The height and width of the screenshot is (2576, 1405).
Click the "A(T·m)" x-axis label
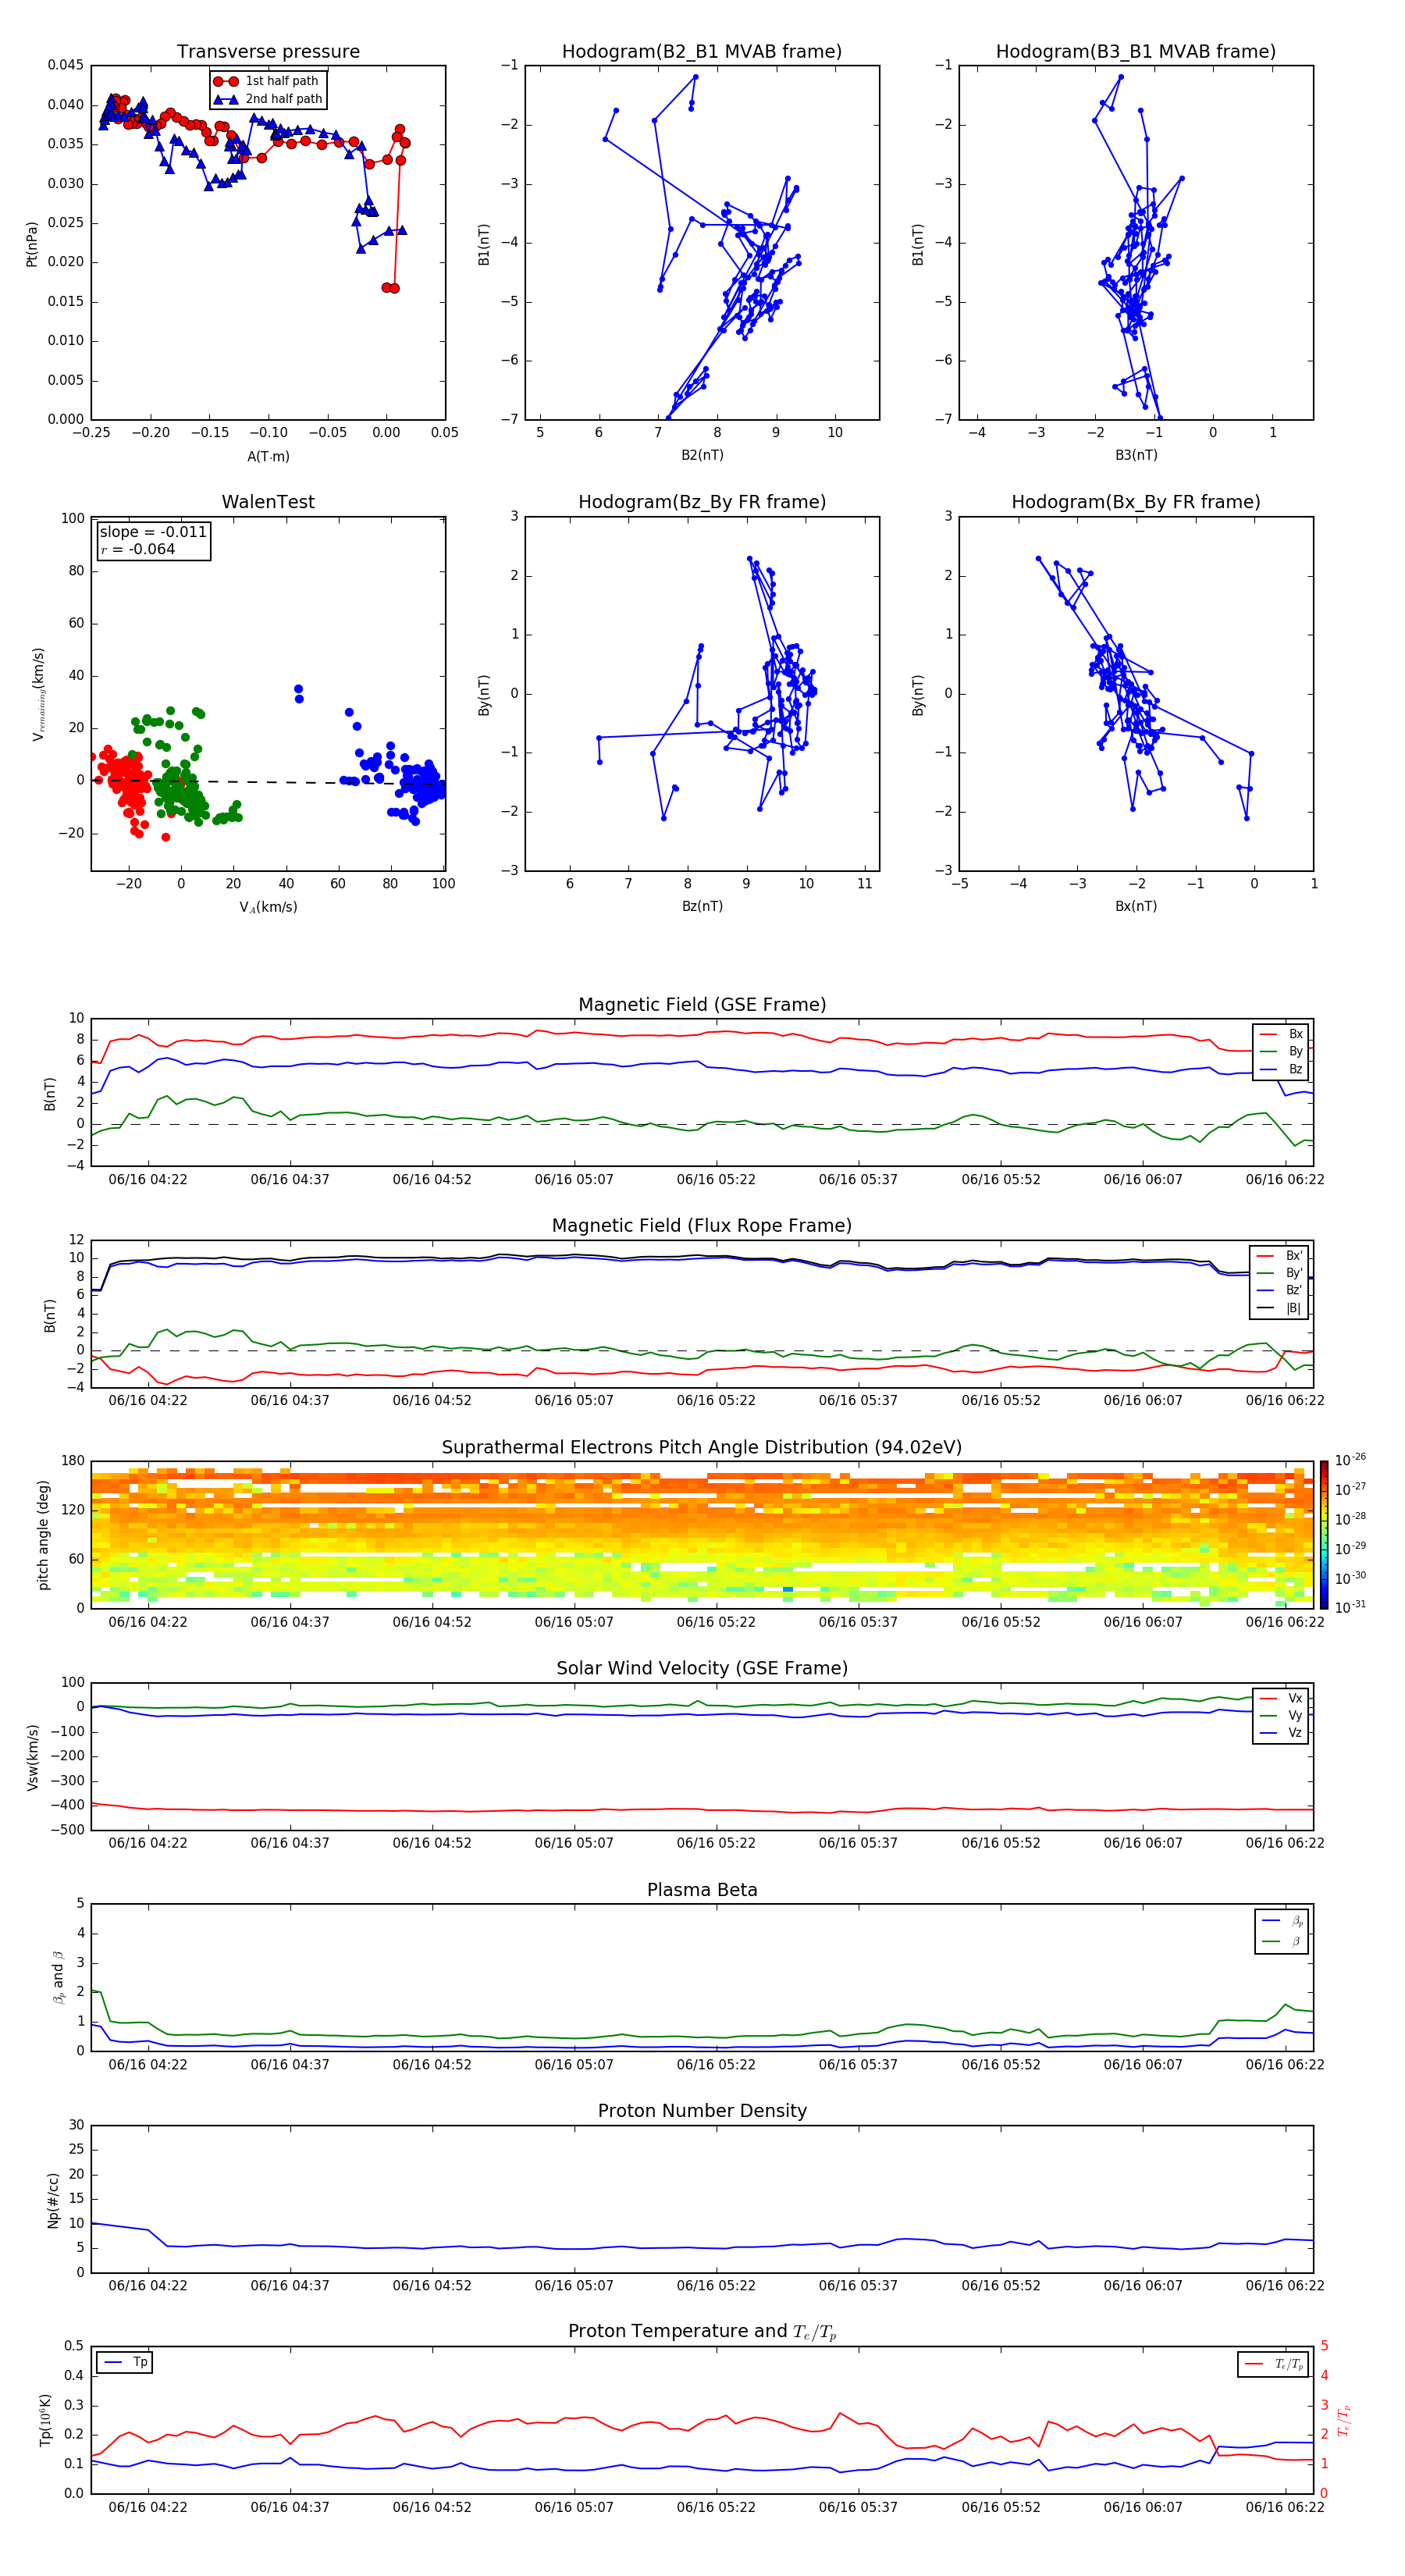tap(268, 457)
